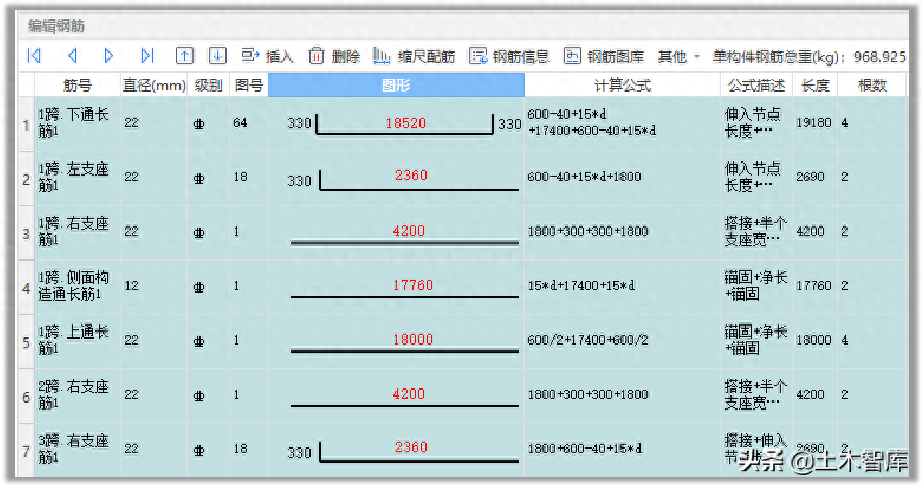Click figure number 18 in row 2

tap(240, 177)
